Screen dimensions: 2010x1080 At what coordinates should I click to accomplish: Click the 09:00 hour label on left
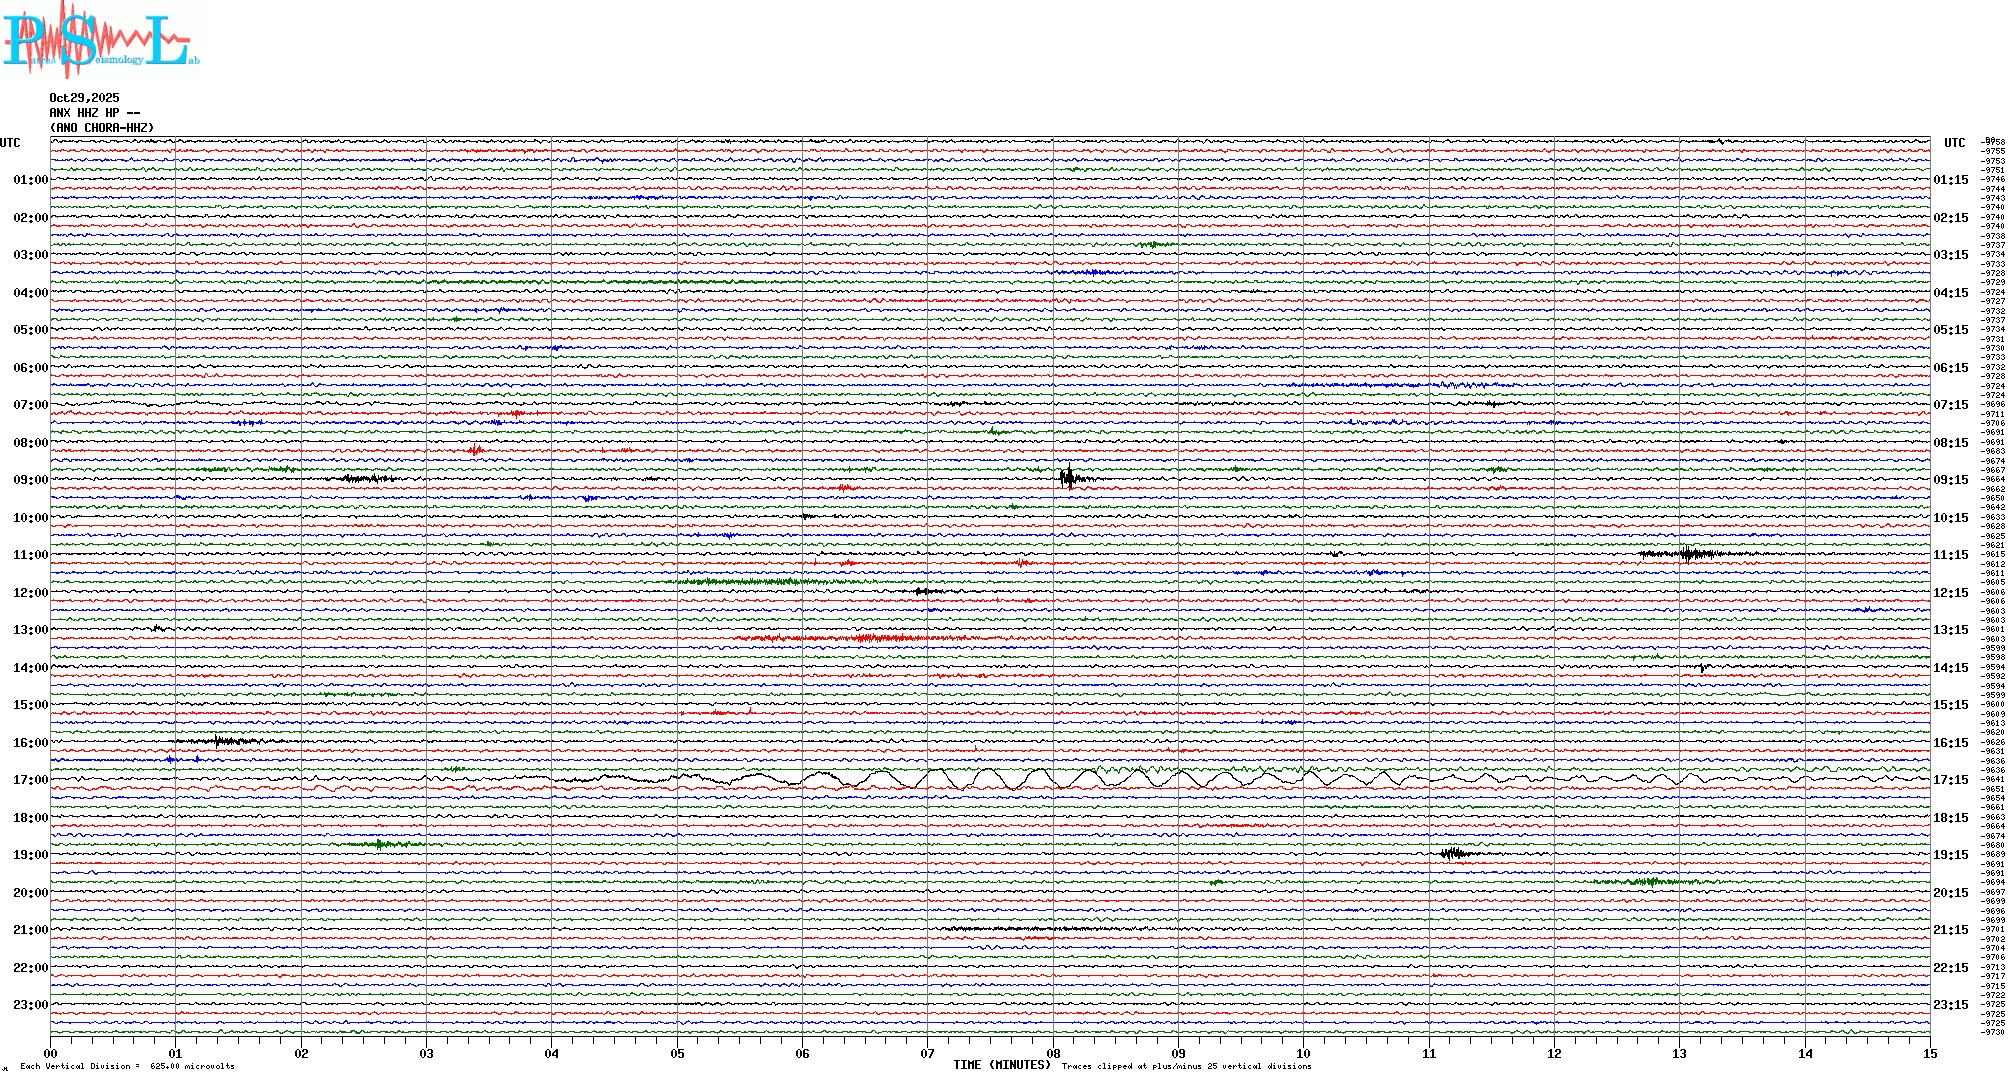(x=30, y=480)
